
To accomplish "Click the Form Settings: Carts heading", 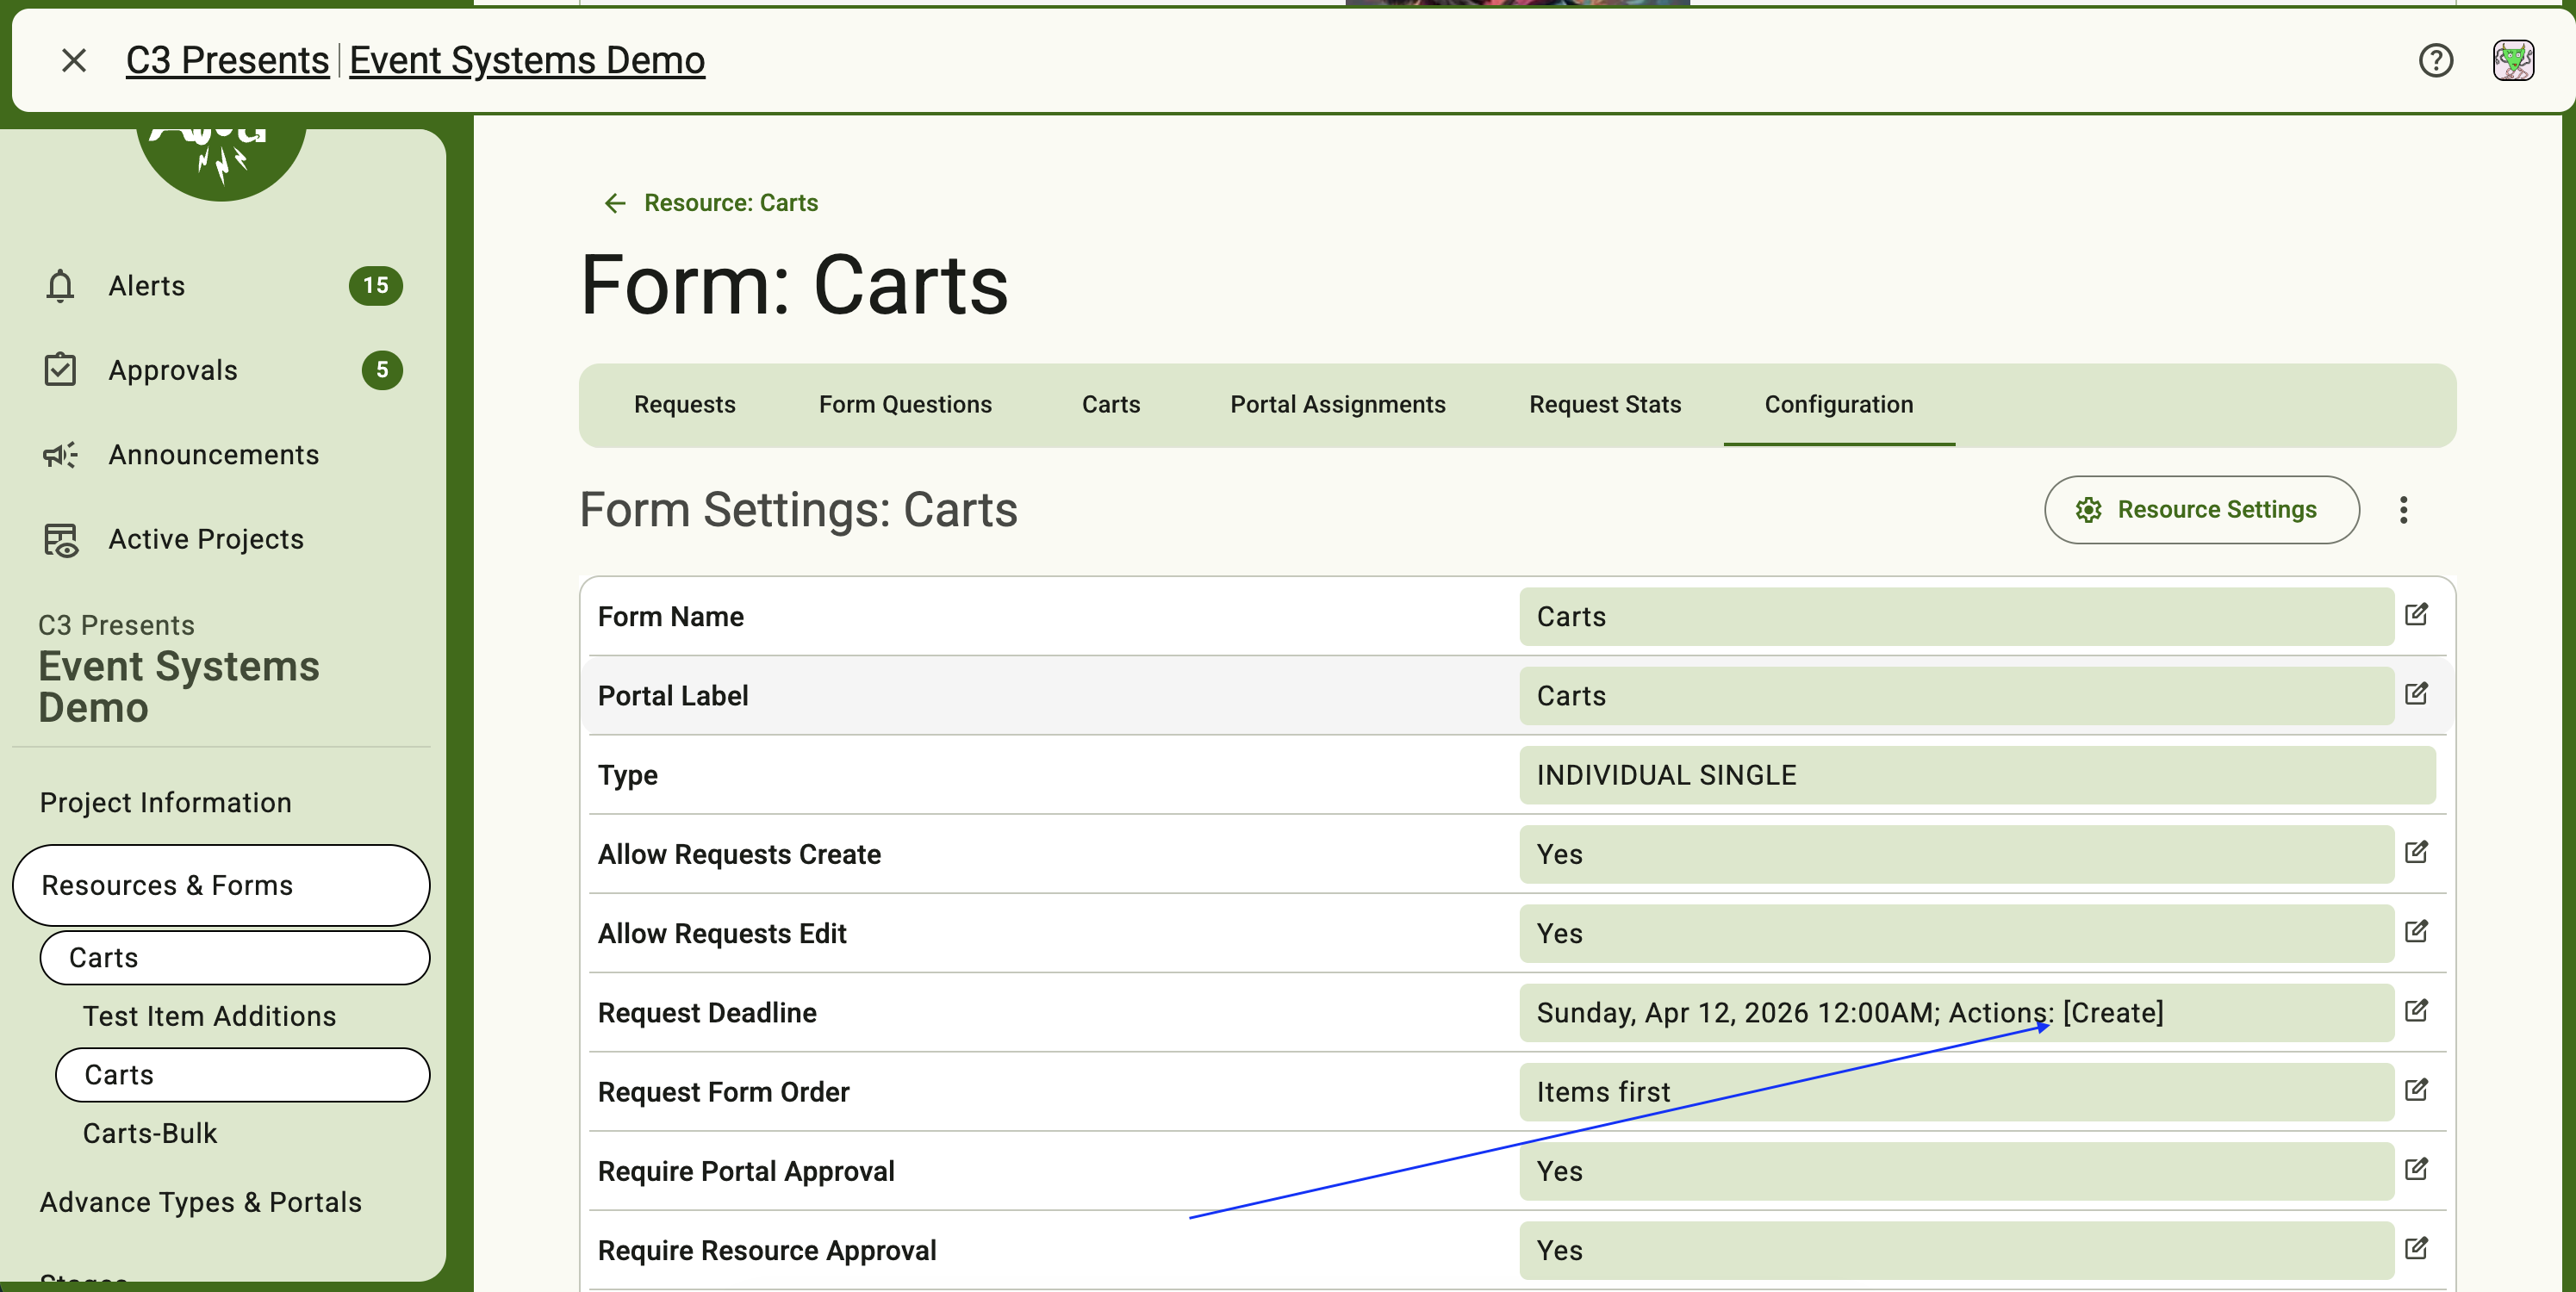I will coord(798,510).
